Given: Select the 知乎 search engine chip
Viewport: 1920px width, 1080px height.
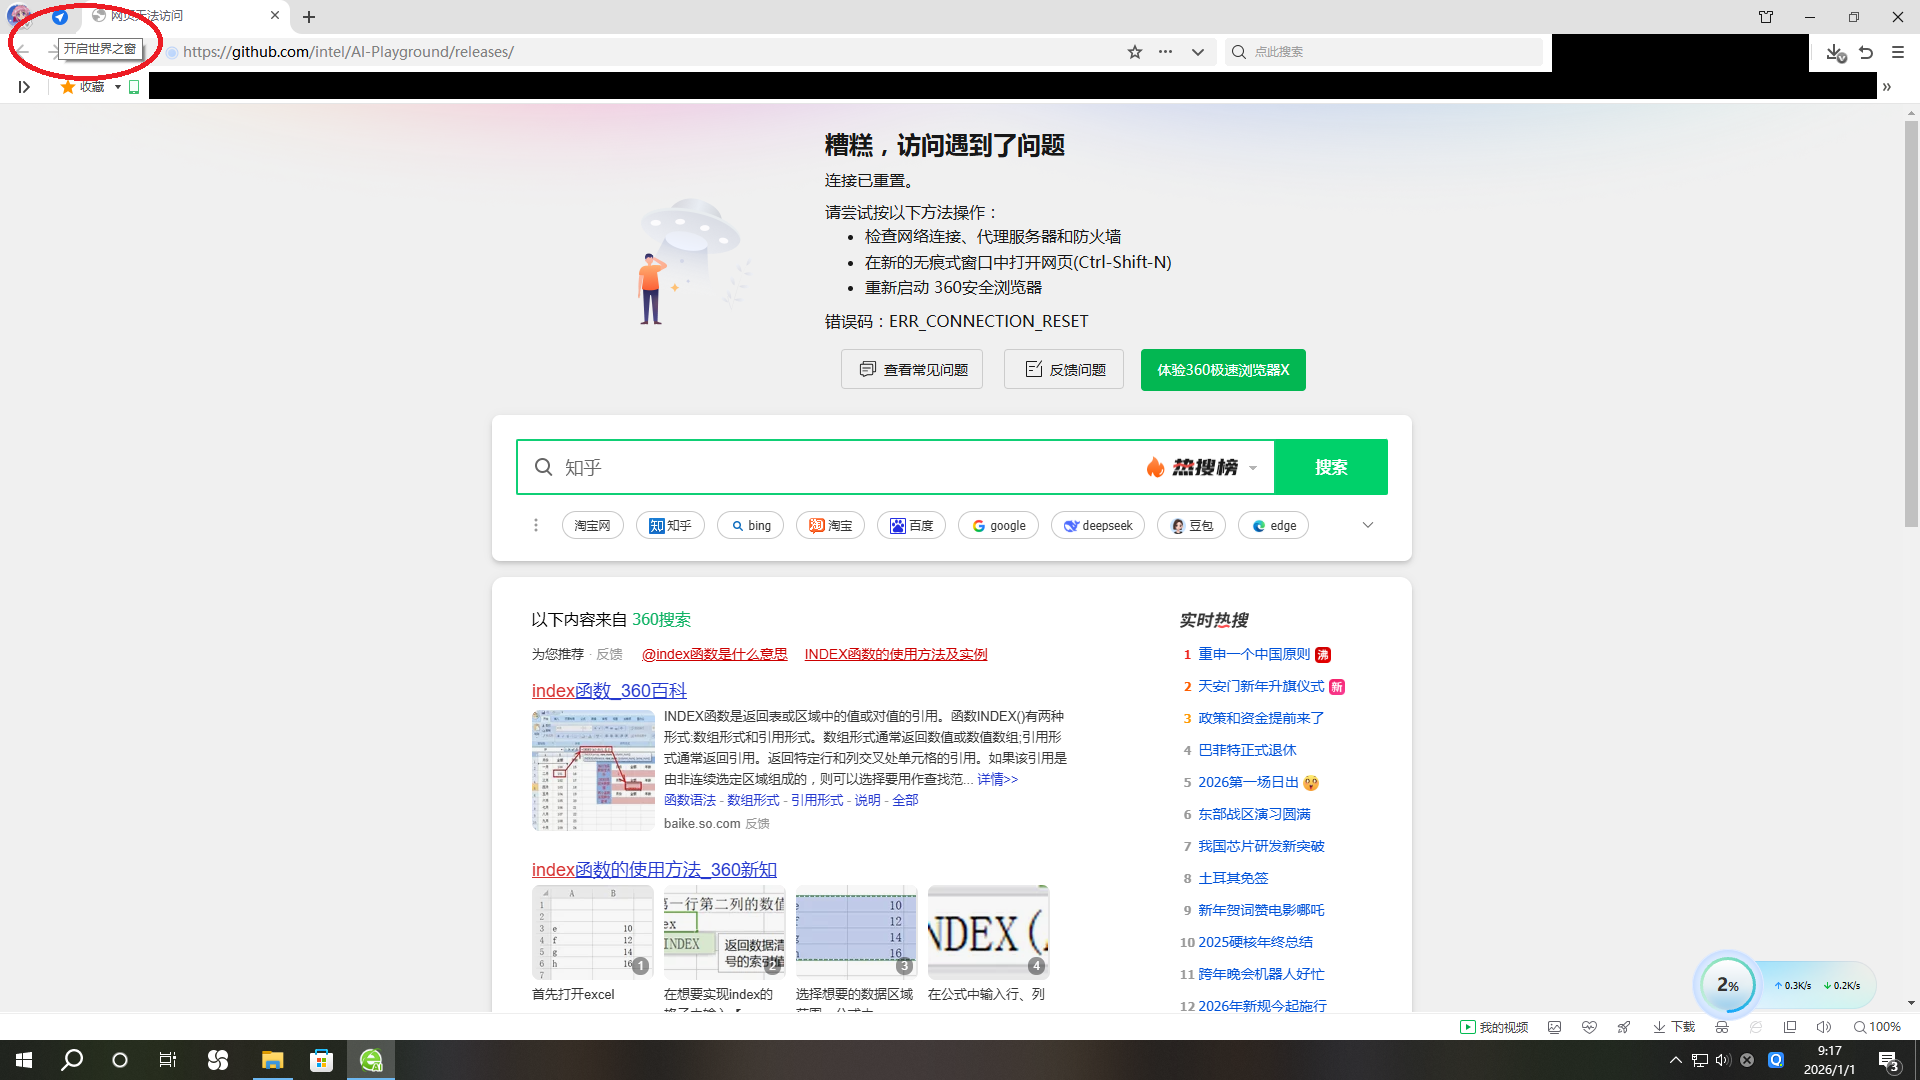Looking at the screenshot, I should click(670, 525).
